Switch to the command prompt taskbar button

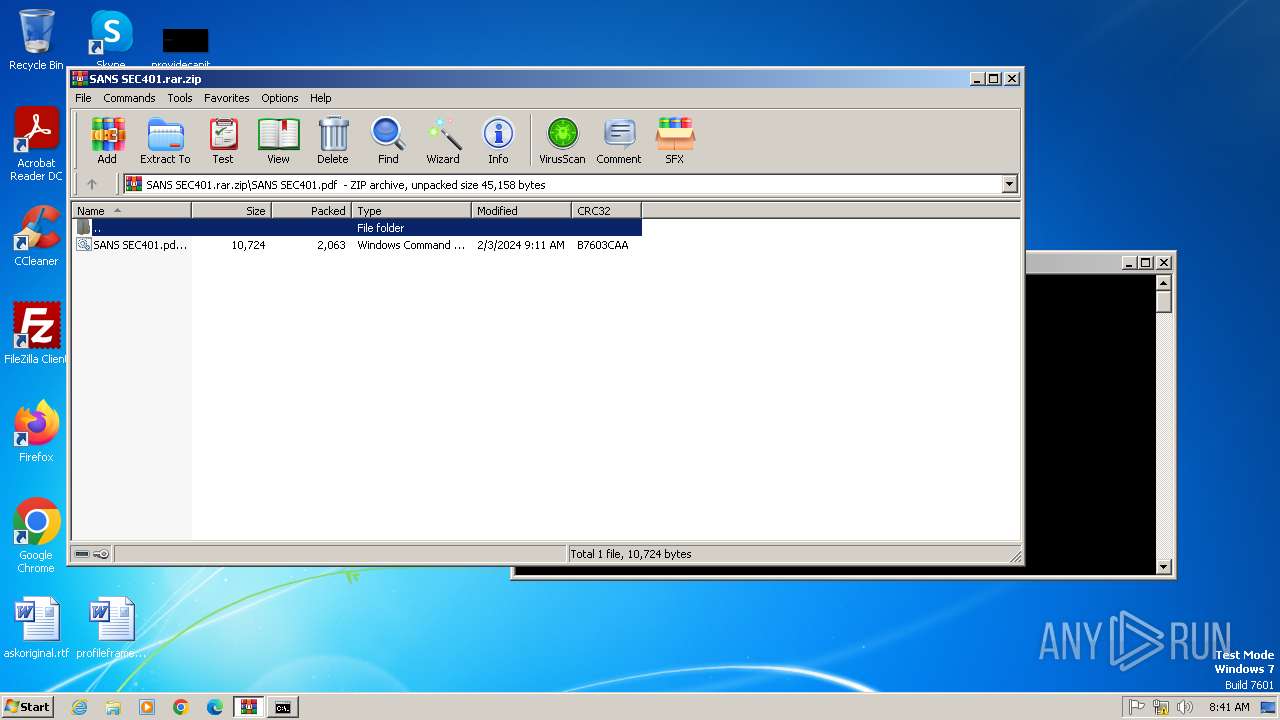(x=283, y=707)
